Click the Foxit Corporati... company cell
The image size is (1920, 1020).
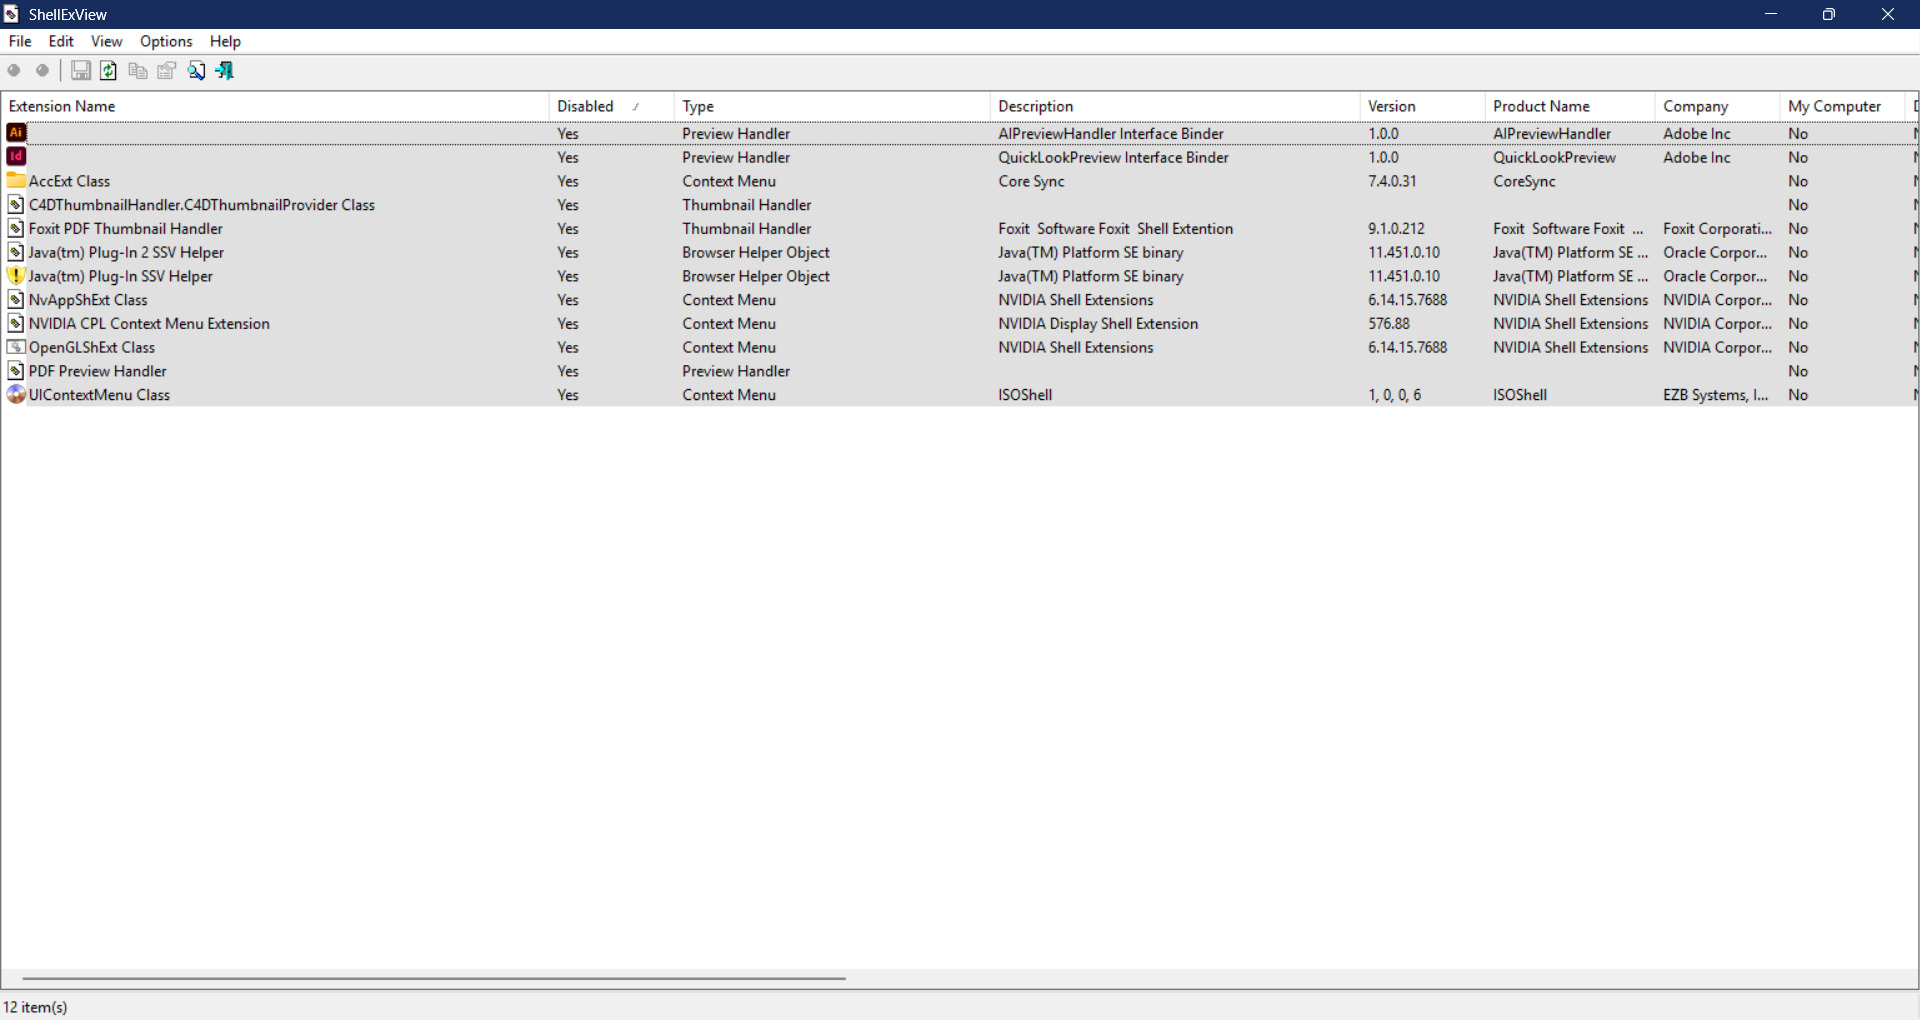1717,229
